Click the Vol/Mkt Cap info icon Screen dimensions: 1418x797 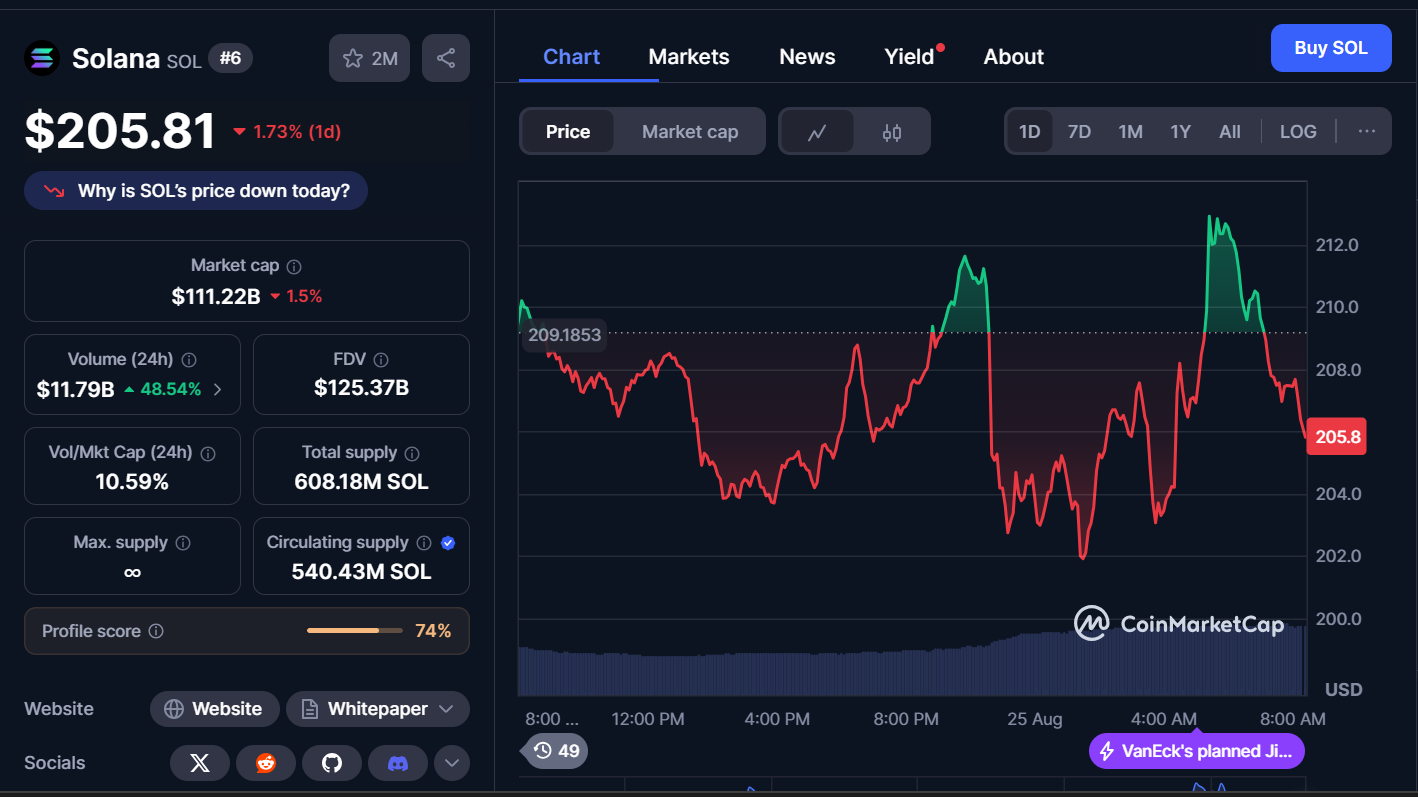click(208, 453)
